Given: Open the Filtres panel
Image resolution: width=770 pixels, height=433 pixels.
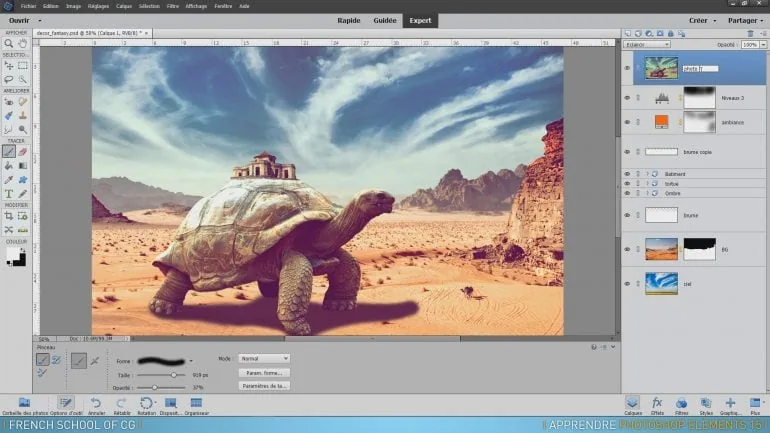Looking at the screenshot, I should pos(681,406).
